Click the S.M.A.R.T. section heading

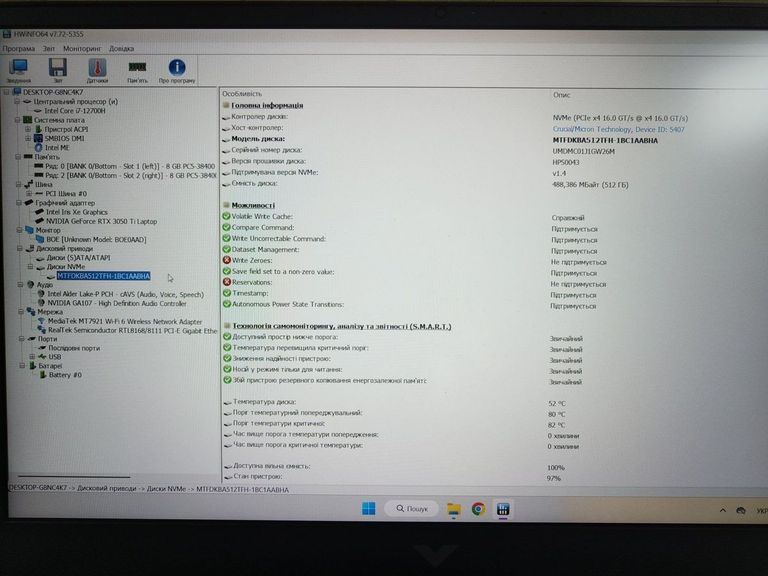pos(342,326)
